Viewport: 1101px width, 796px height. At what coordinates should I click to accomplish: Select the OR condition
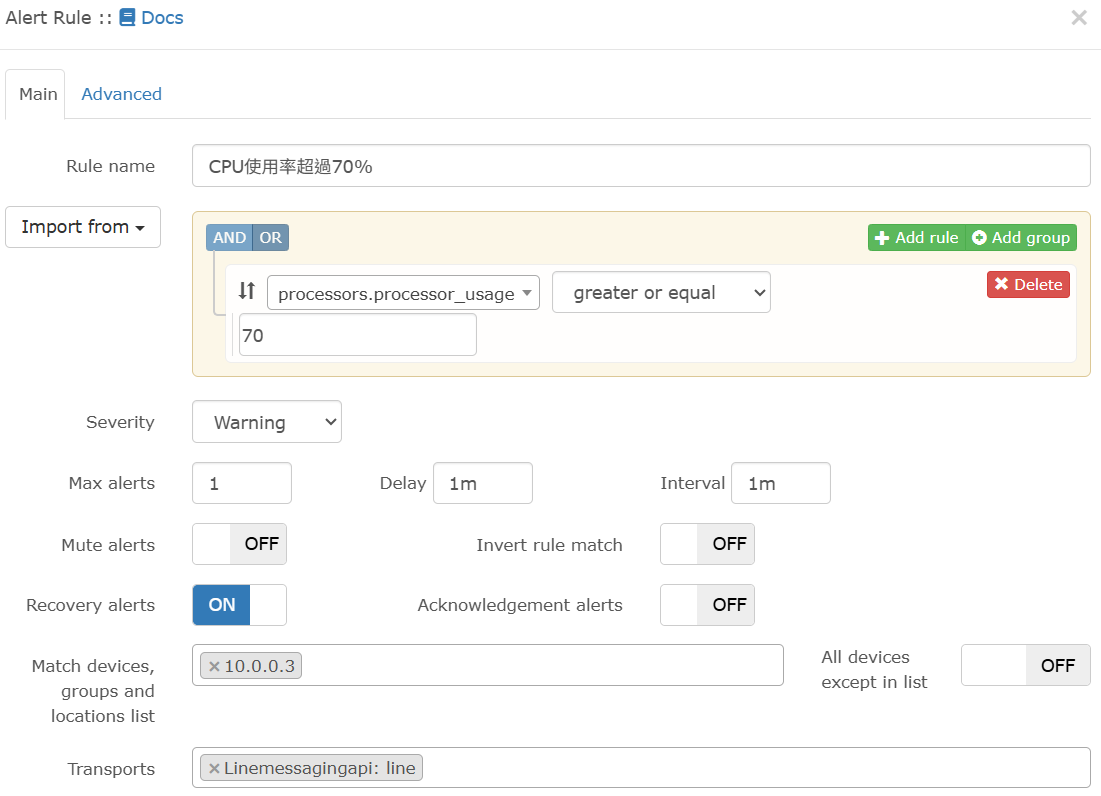pos(271,238)
